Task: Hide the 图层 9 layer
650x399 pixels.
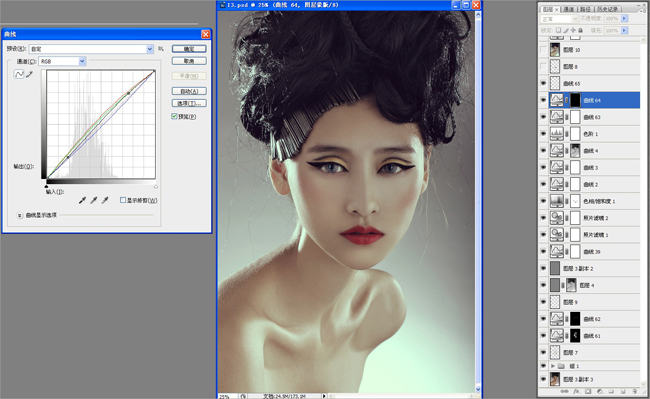Action: pyautogui.click(x=543, y=302)
